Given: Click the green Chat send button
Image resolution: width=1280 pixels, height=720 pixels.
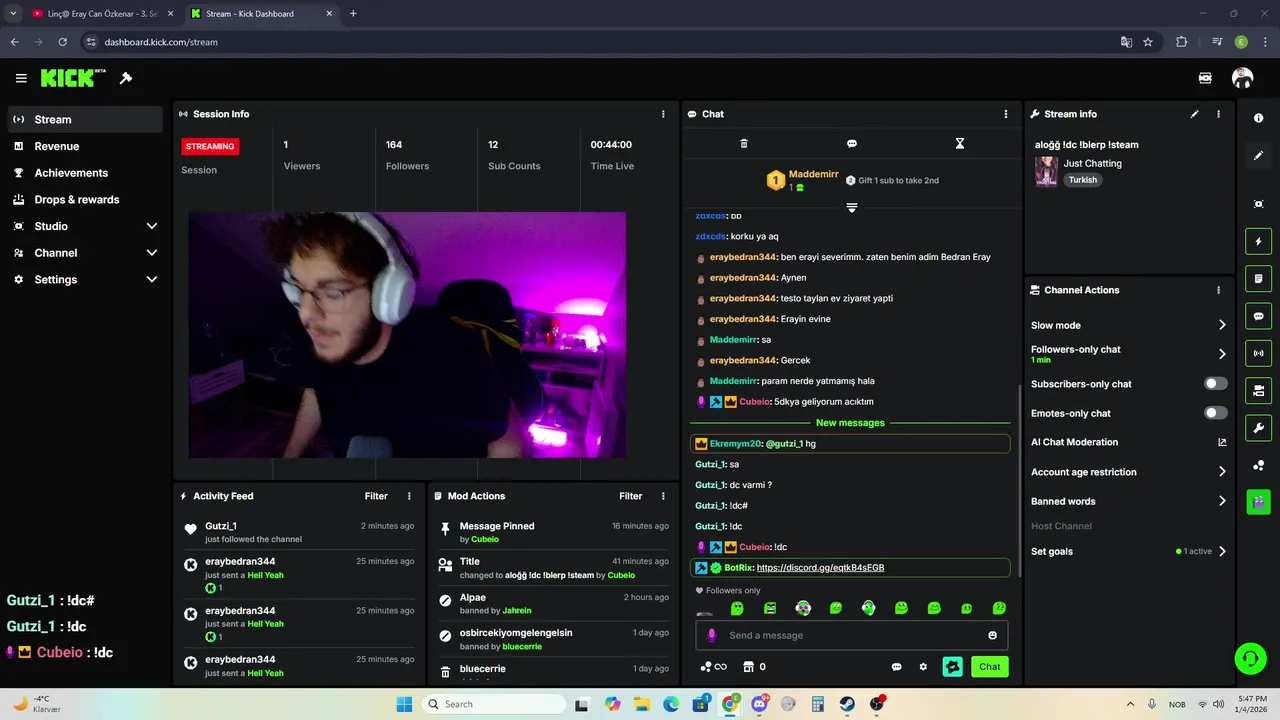Looking at the screenshot, I should pos(989,667).
